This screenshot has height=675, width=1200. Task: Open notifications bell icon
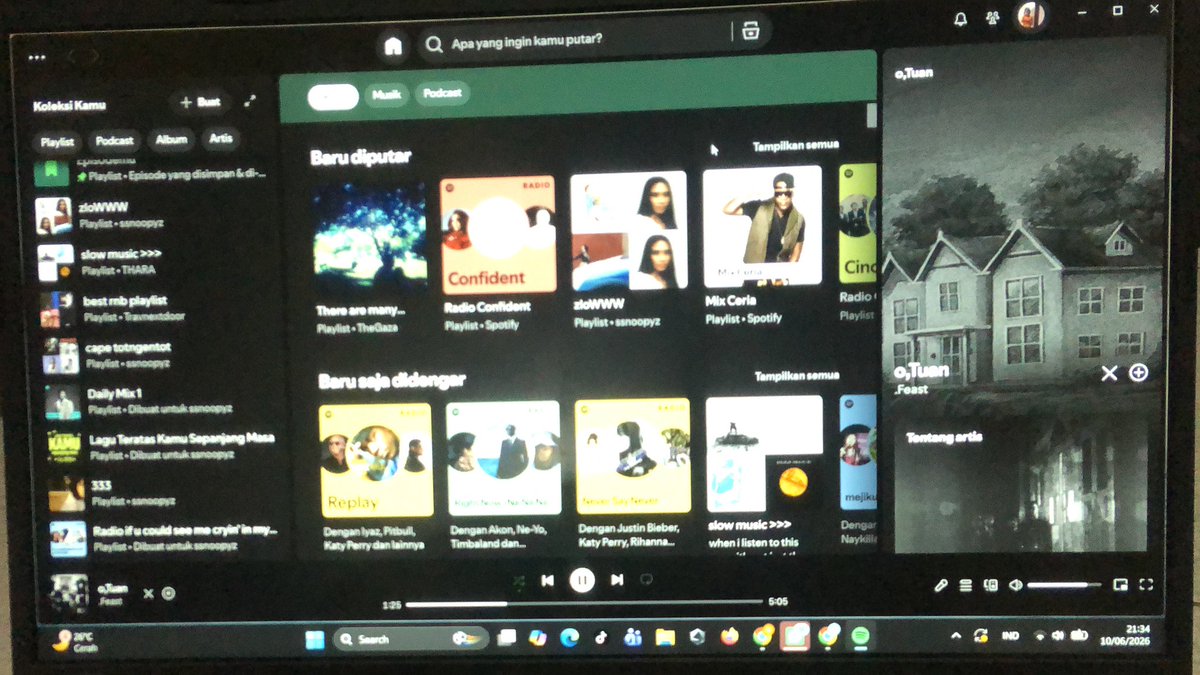[x=960, y=18]
